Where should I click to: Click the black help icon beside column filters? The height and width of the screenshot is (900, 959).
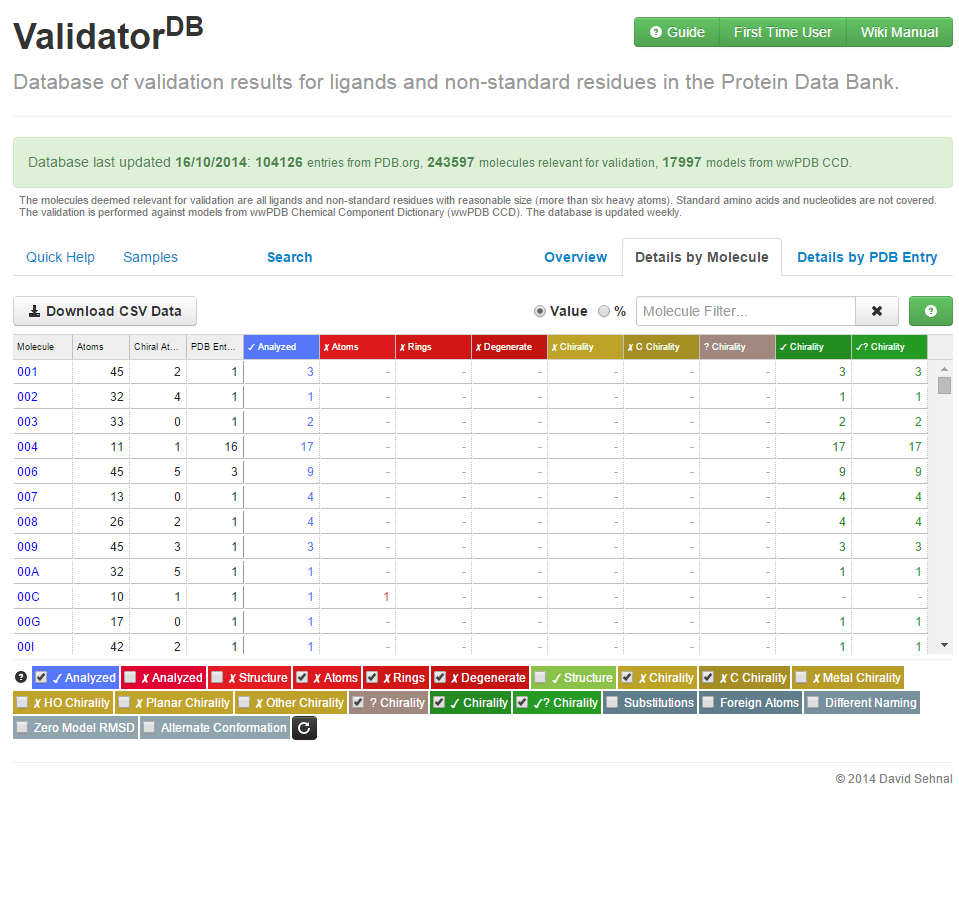click(21, 677)
